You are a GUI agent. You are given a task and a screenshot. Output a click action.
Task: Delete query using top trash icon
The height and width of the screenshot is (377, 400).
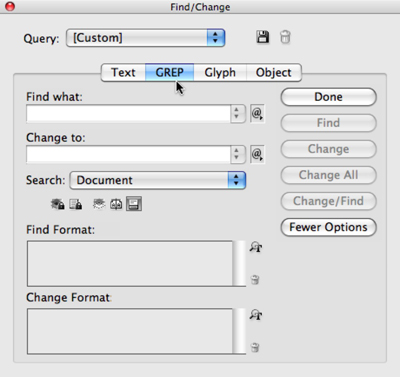(285, 37)
